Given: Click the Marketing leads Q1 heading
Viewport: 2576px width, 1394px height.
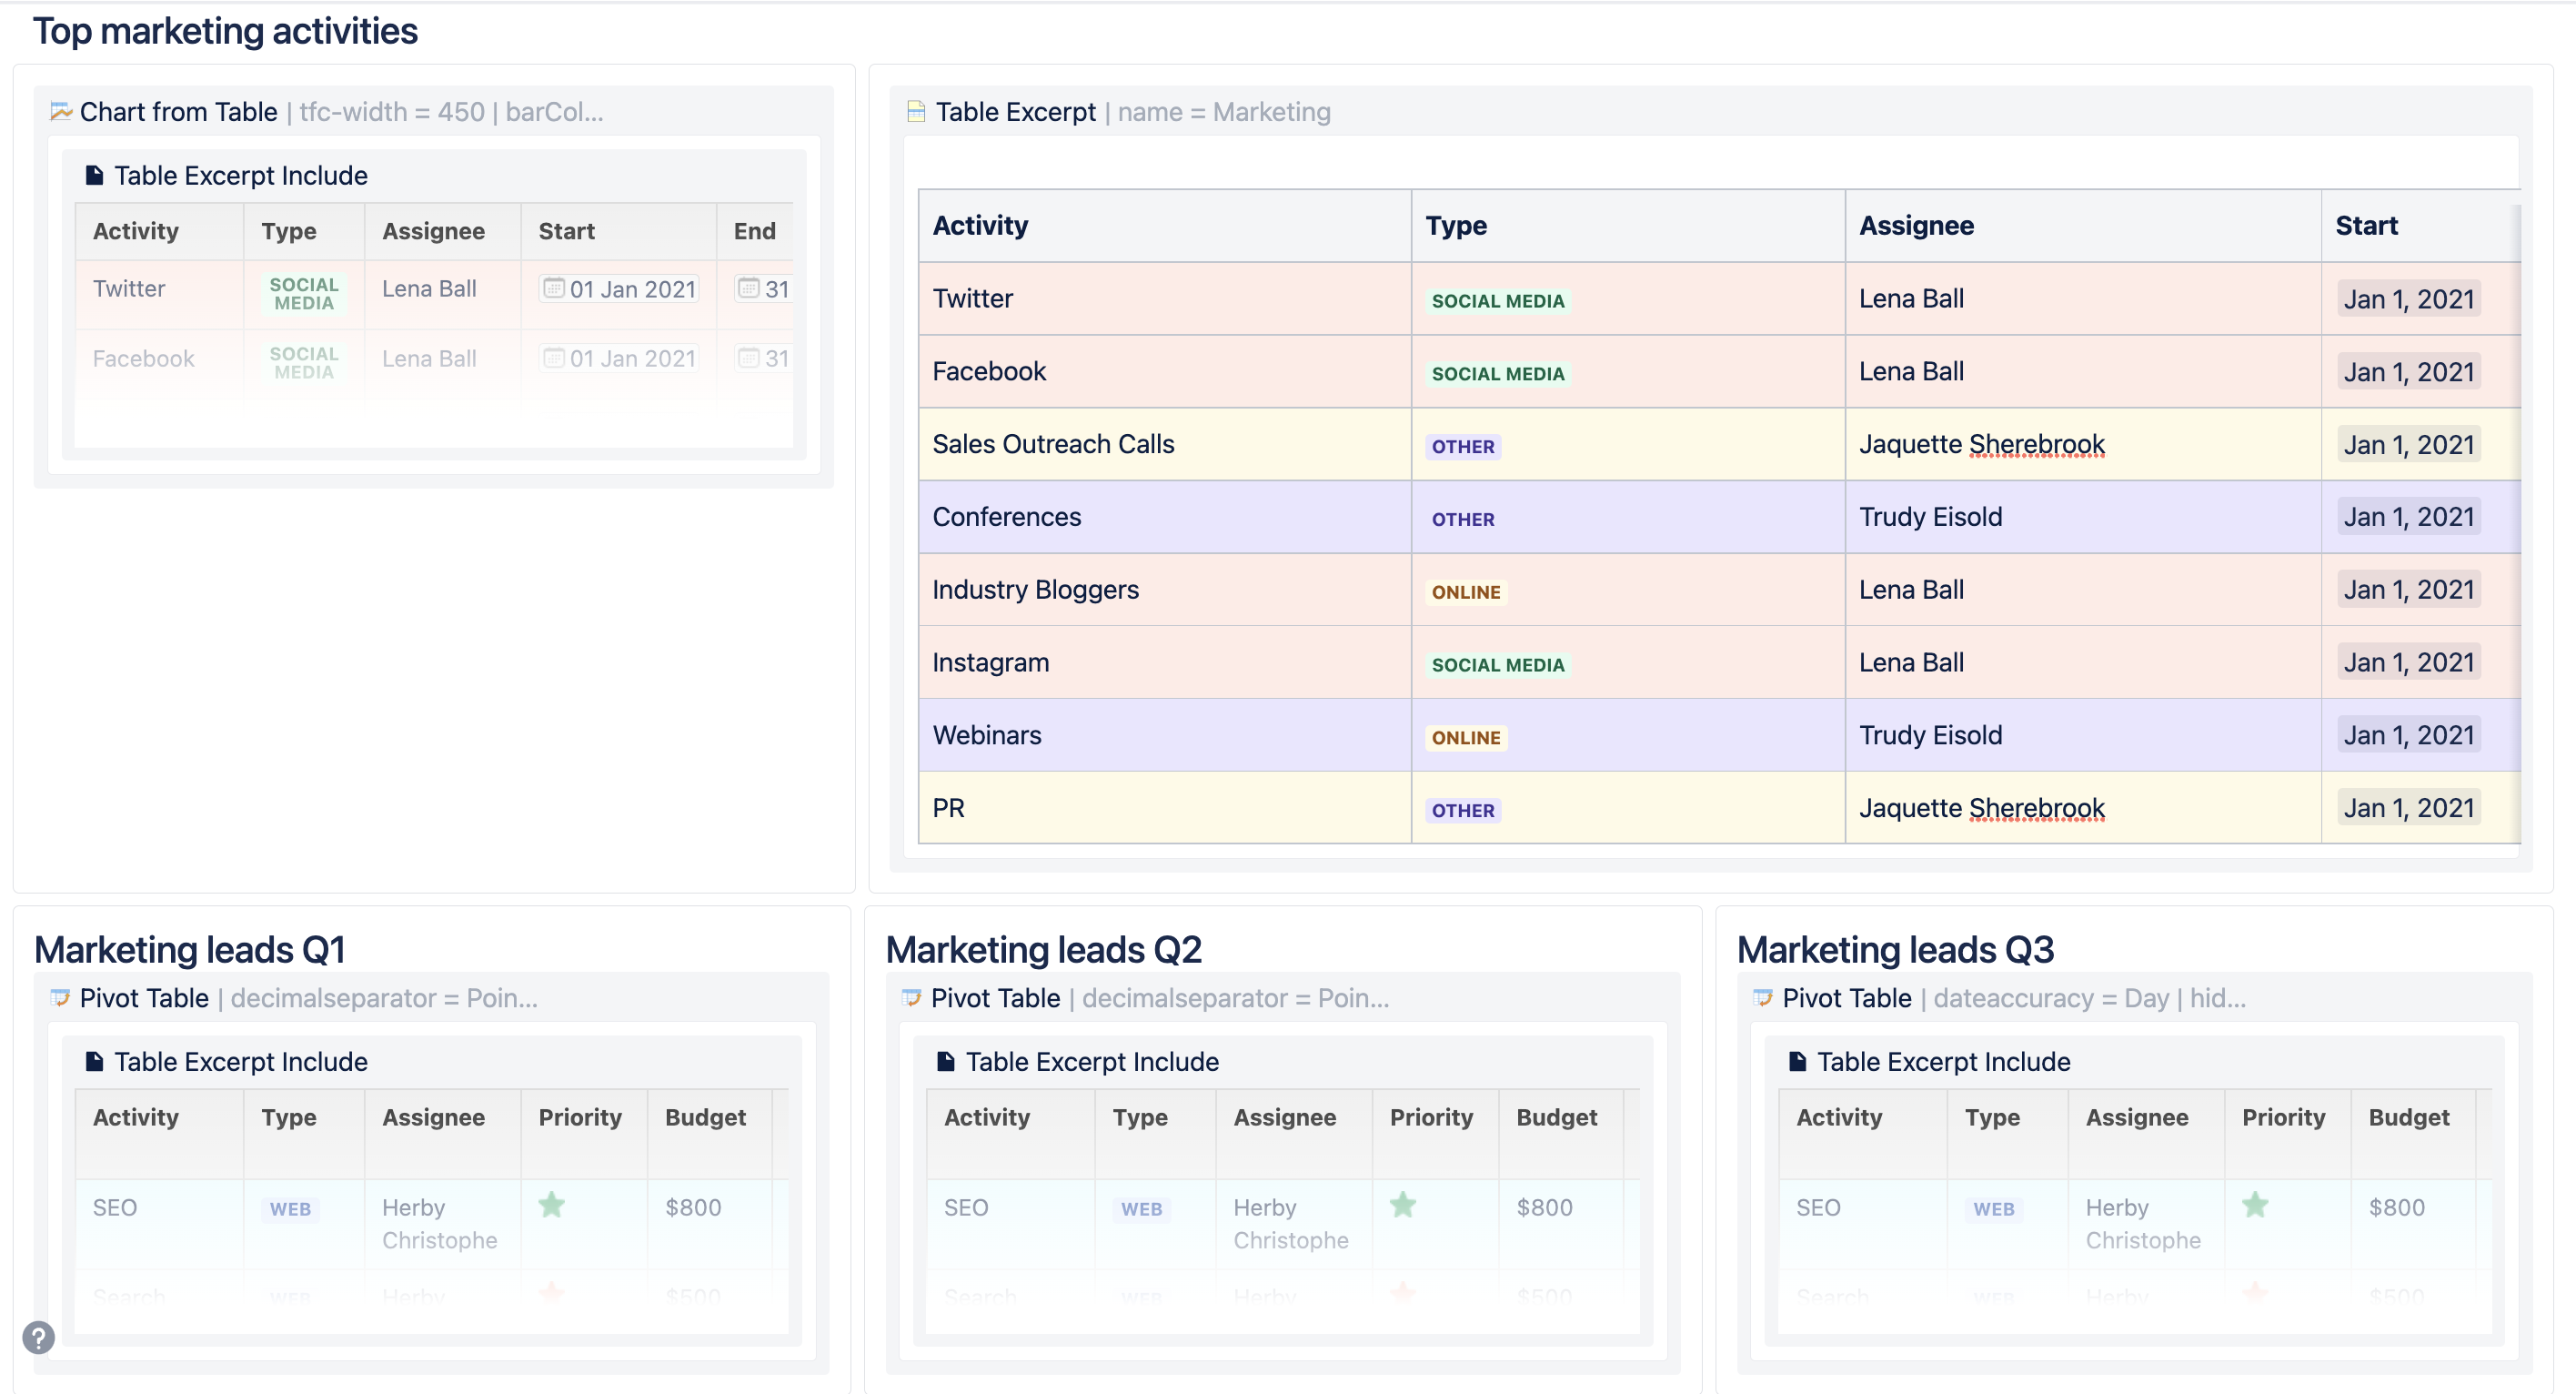Looking at the screenshot, I should pyautogui.click(x=190, y=949).
